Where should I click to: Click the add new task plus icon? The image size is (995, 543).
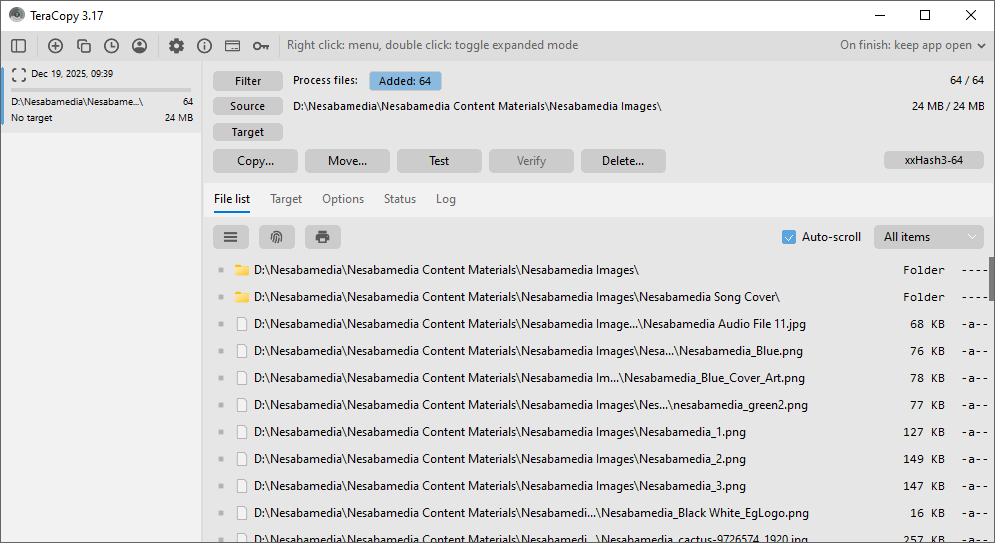point(55,45)
